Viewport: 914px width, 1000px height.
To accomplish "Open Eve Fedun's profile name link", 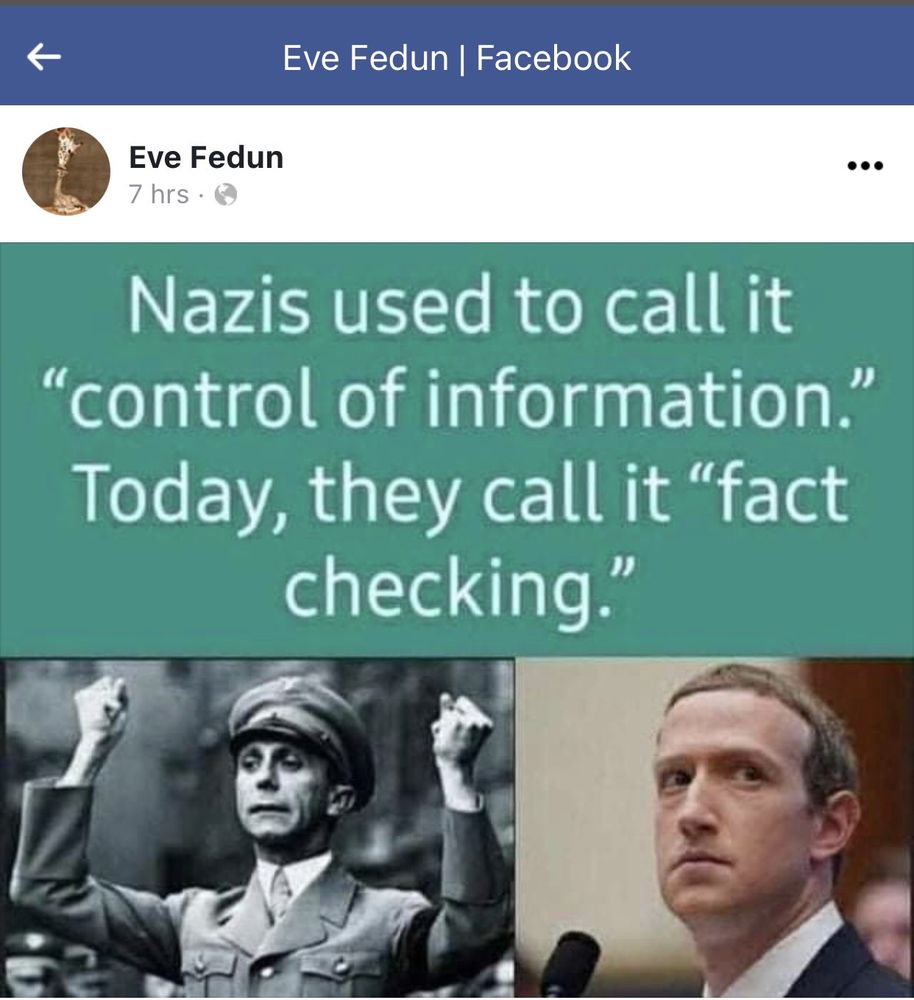I will pos(206,157).
